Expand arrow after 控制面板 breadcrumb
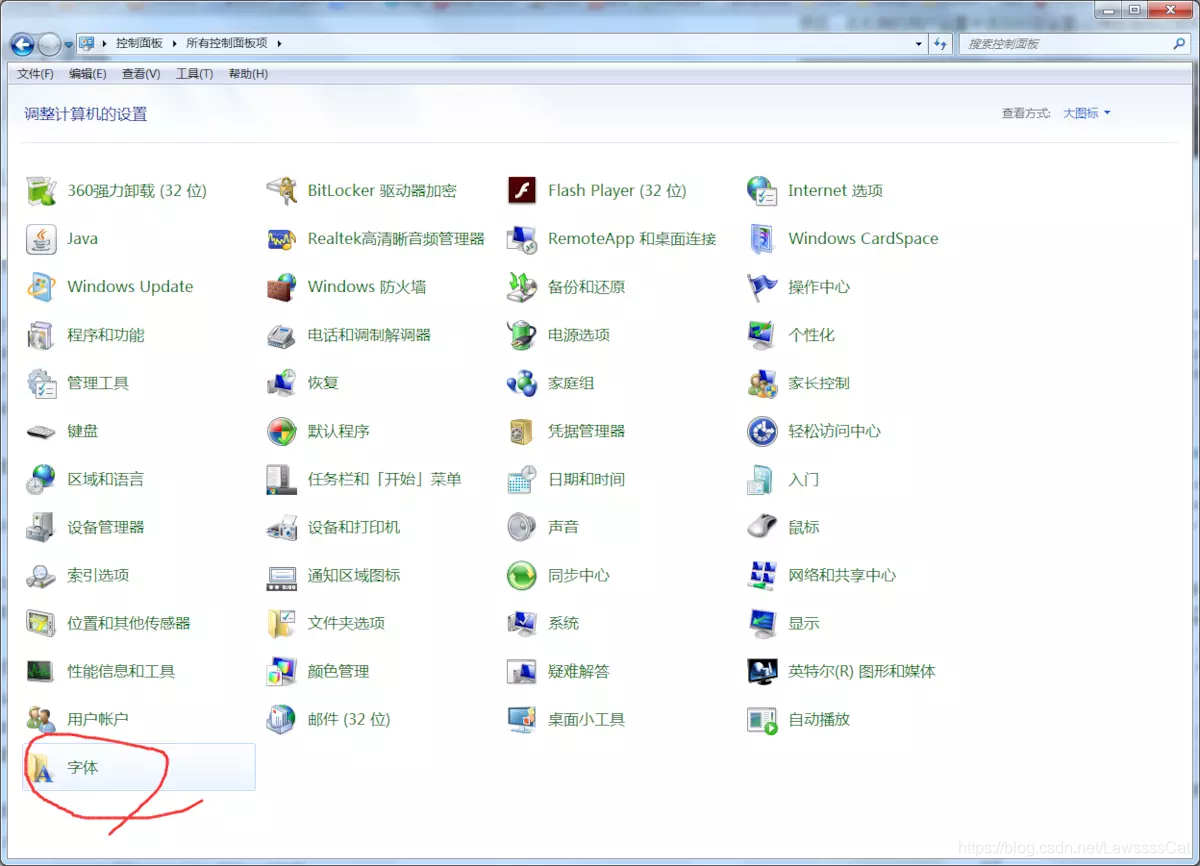The height and width of the screenshot is (866, 1200). click(x=174, y=44)
